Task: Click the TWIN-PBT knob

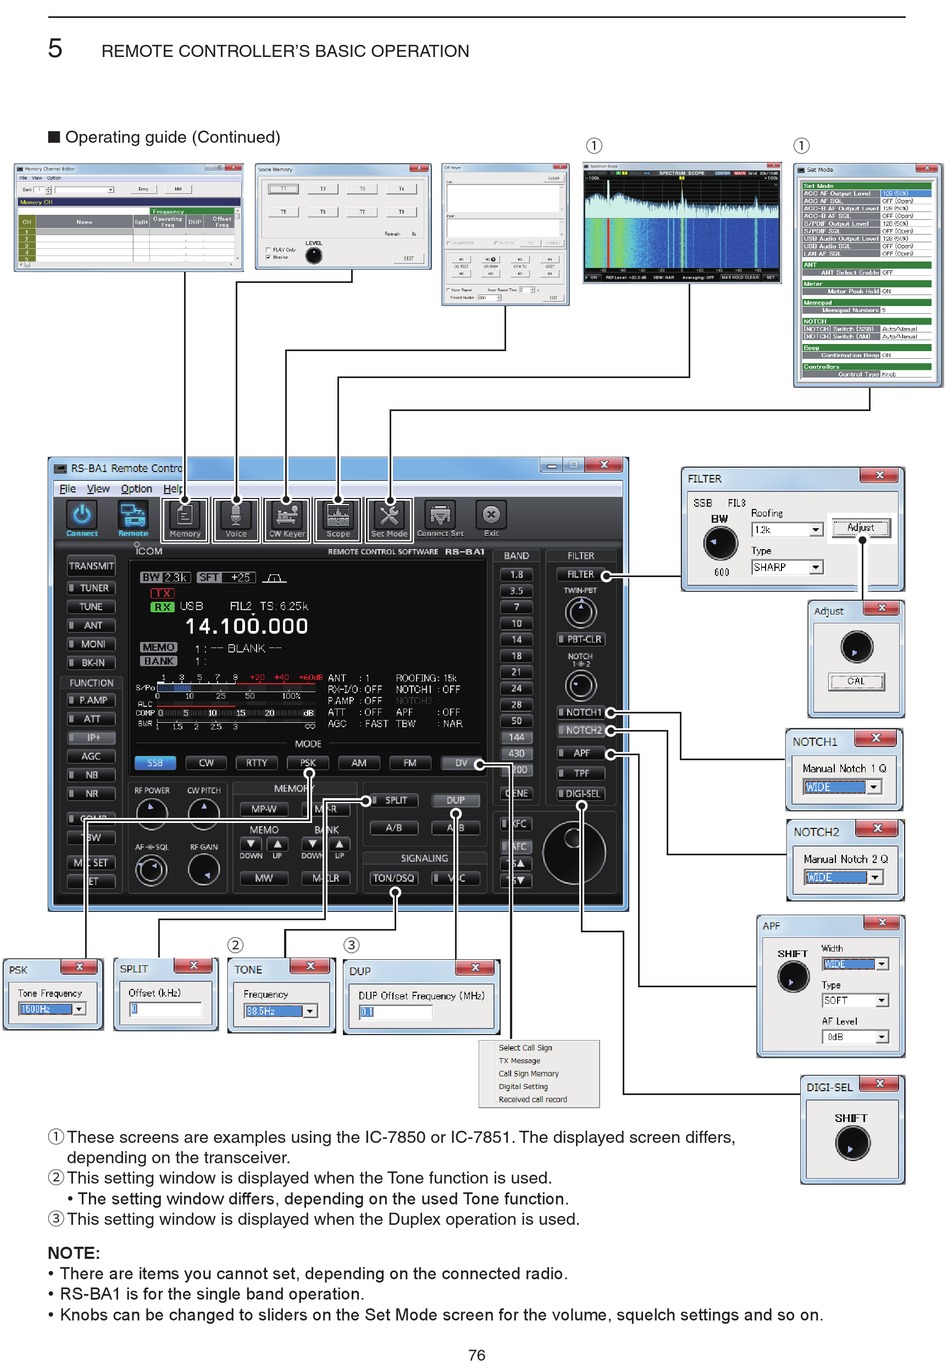Action: tap(581, 611)
